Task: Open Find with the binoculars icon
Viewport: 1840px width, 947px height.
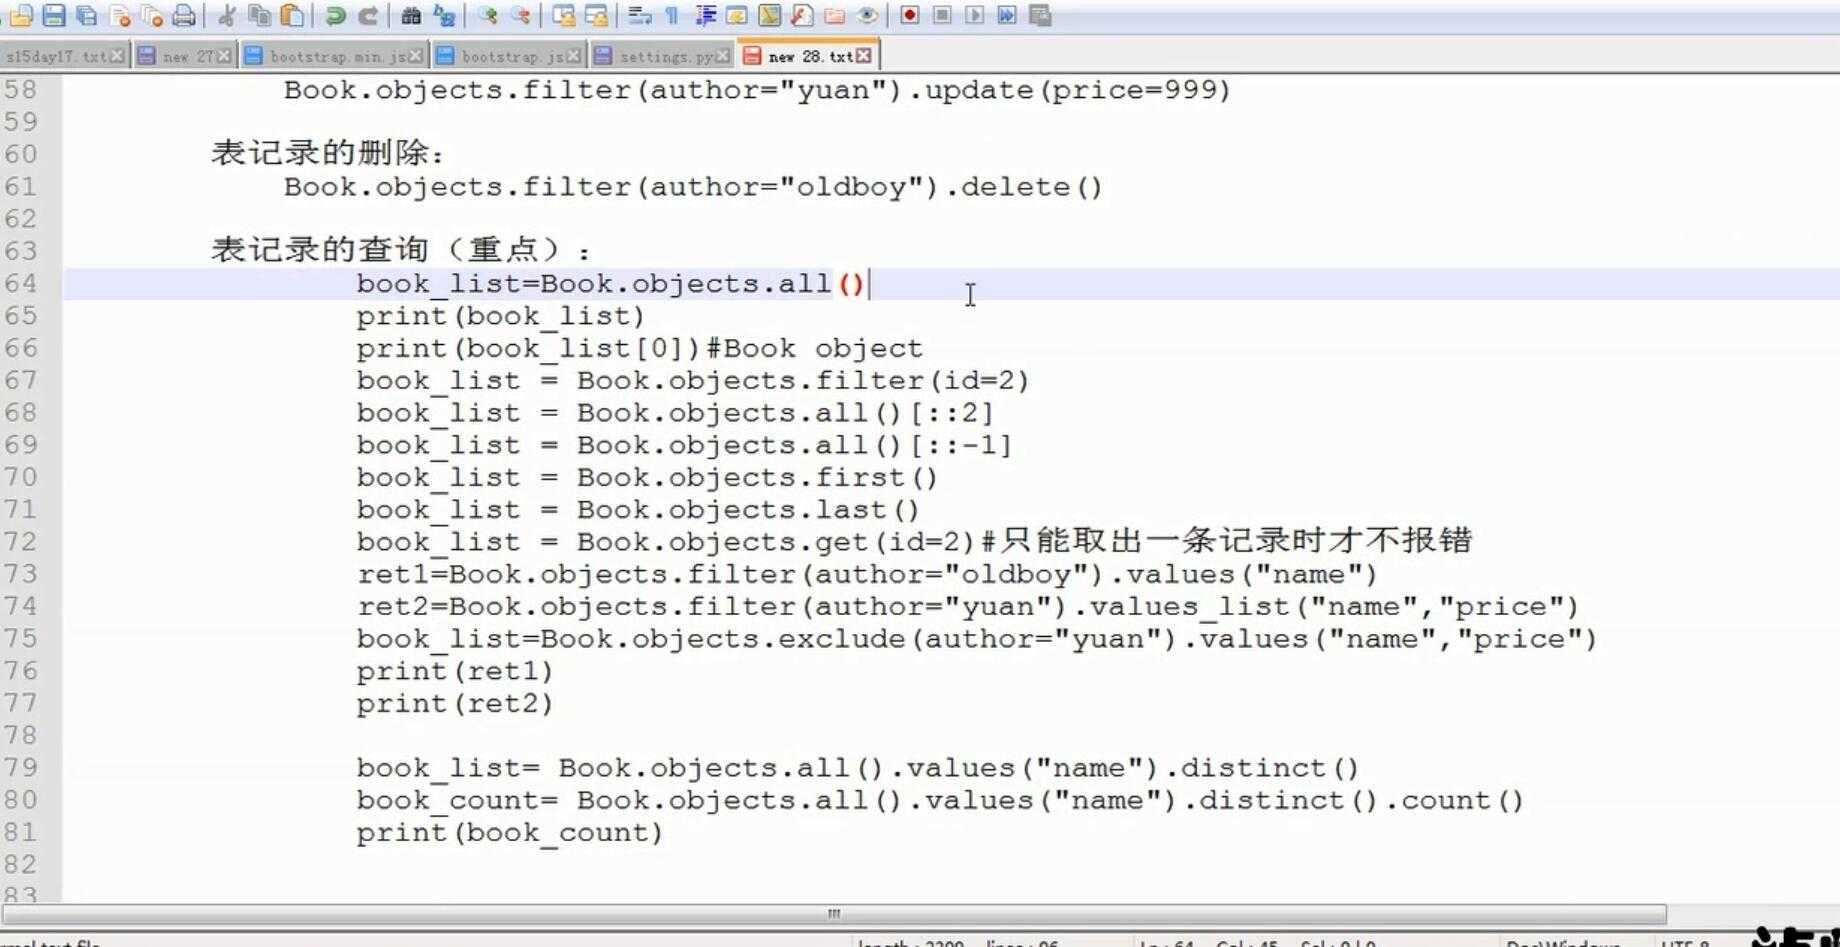Action: tap(411, 15)
